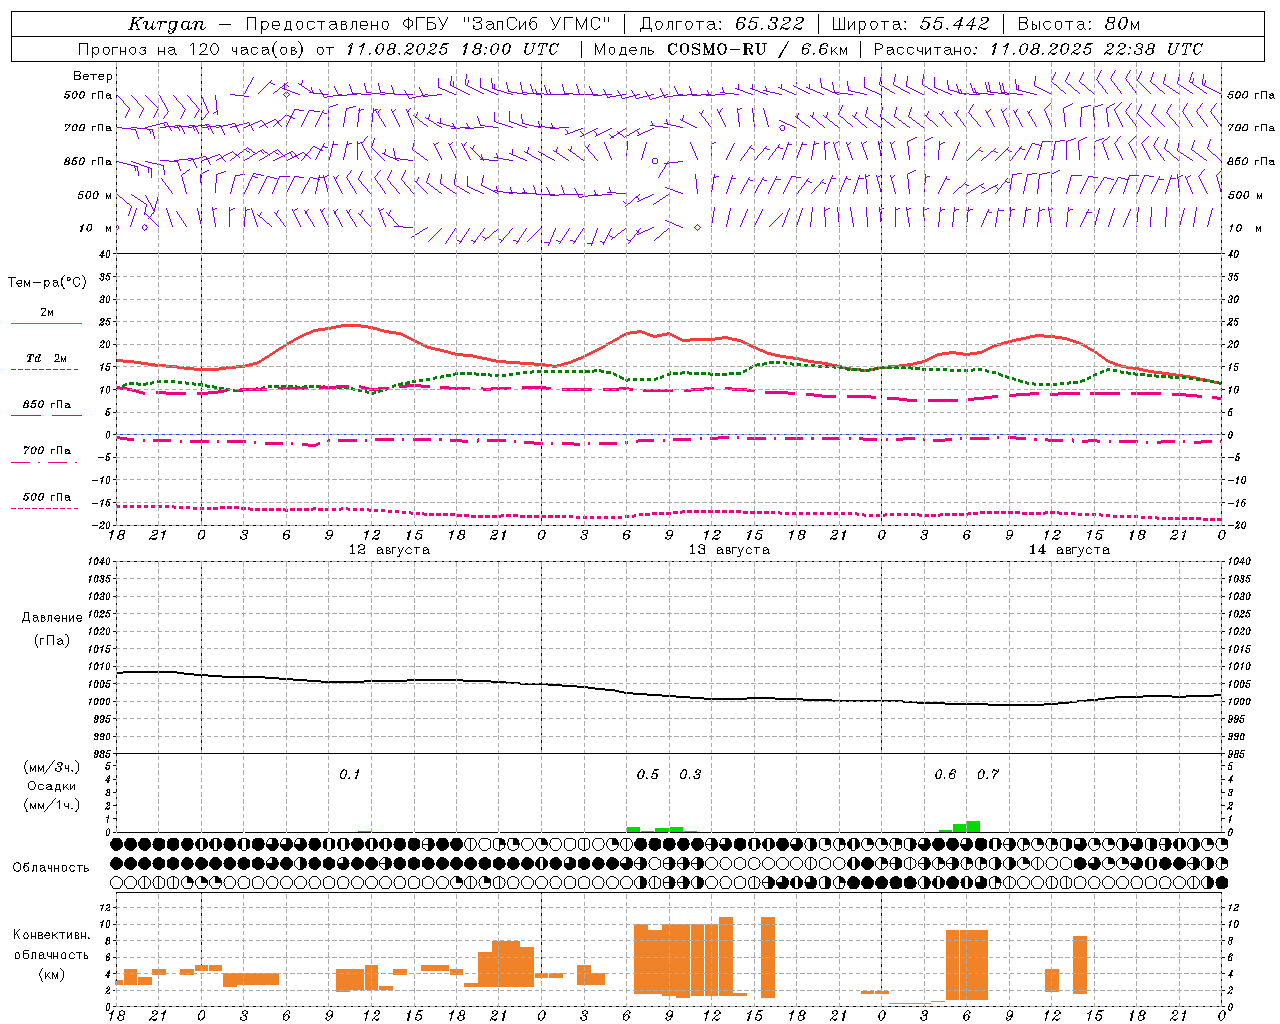This screenshot has width=1280, height=1024.
Task: Click the "500 гПа" temperature legend entry
Action: pos(47,497)
